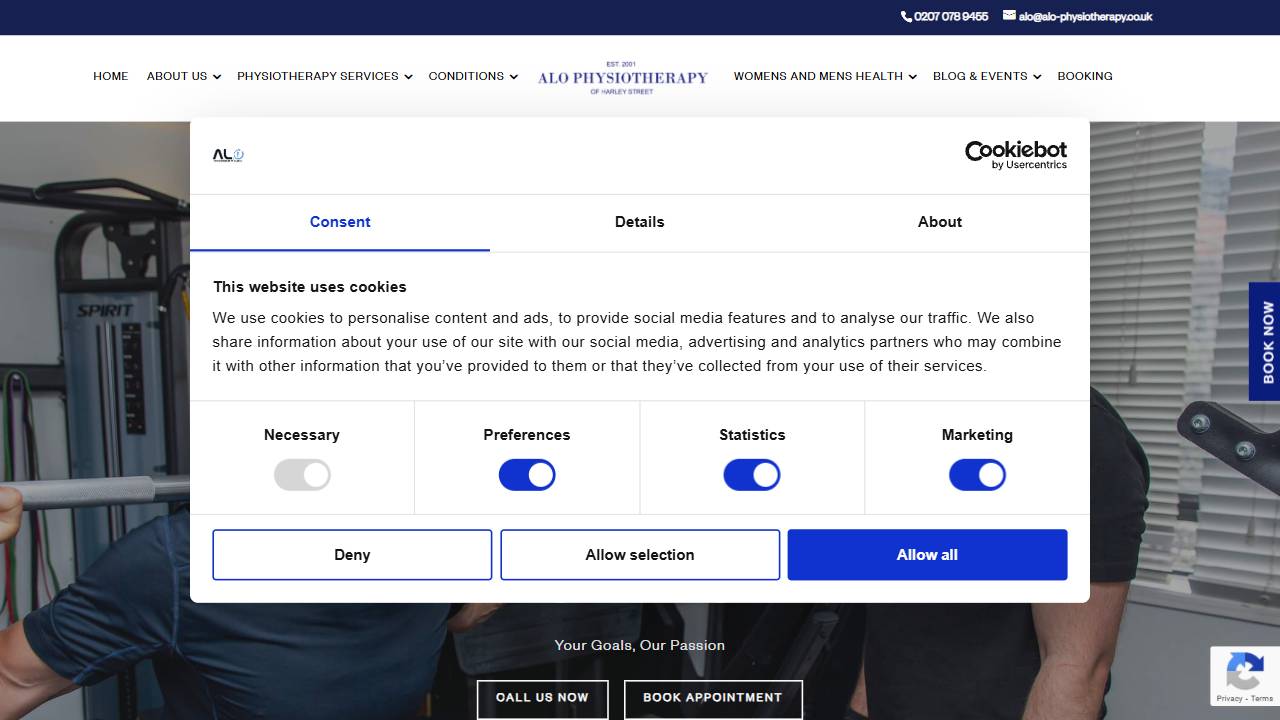Screen dimensions: 1280x720
Task: Click the Necessary label text
Action: click(x=302, y=435)
